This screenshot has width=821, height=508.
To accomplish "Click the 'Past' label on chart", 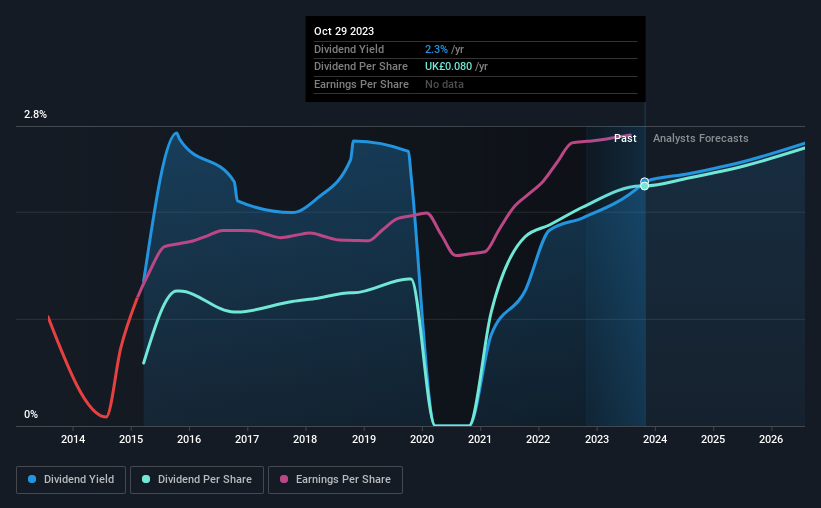I will tap(625, 138).
